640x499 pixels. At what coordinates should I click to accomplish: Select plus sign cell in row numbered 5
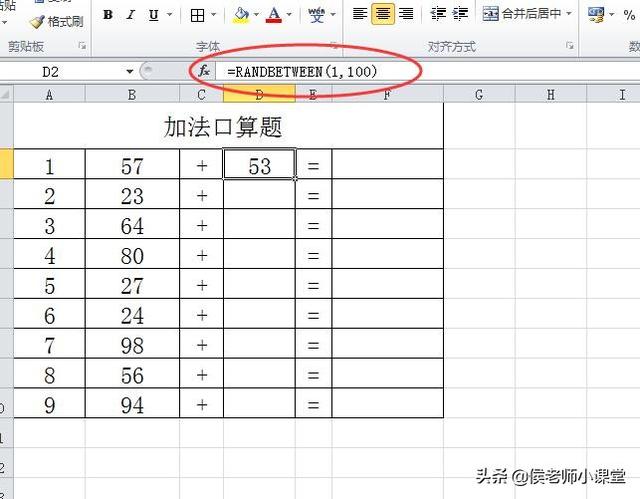tap(202, 284)
